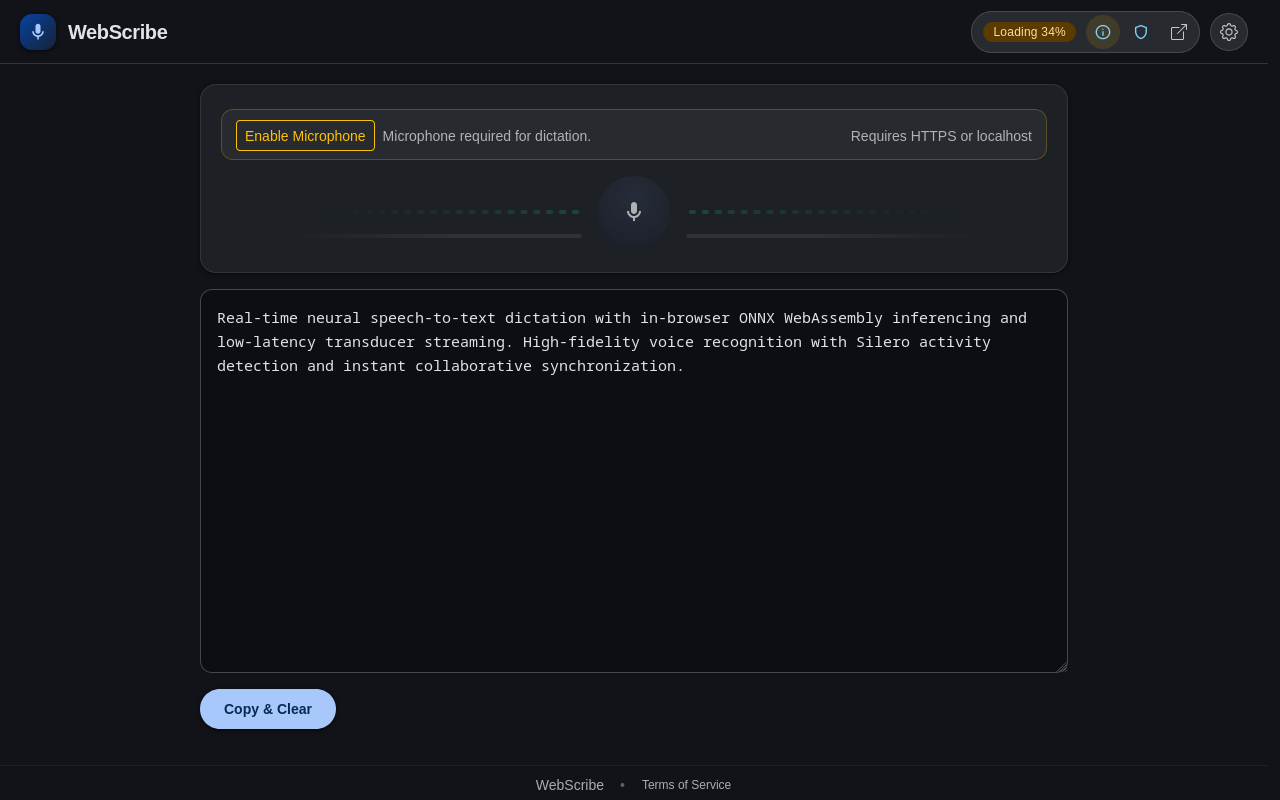Image resolution: width=1280 pixels, height=800 pixels.
Task: Click the WebScribe microphone logo icon
Action: [38, 32]
